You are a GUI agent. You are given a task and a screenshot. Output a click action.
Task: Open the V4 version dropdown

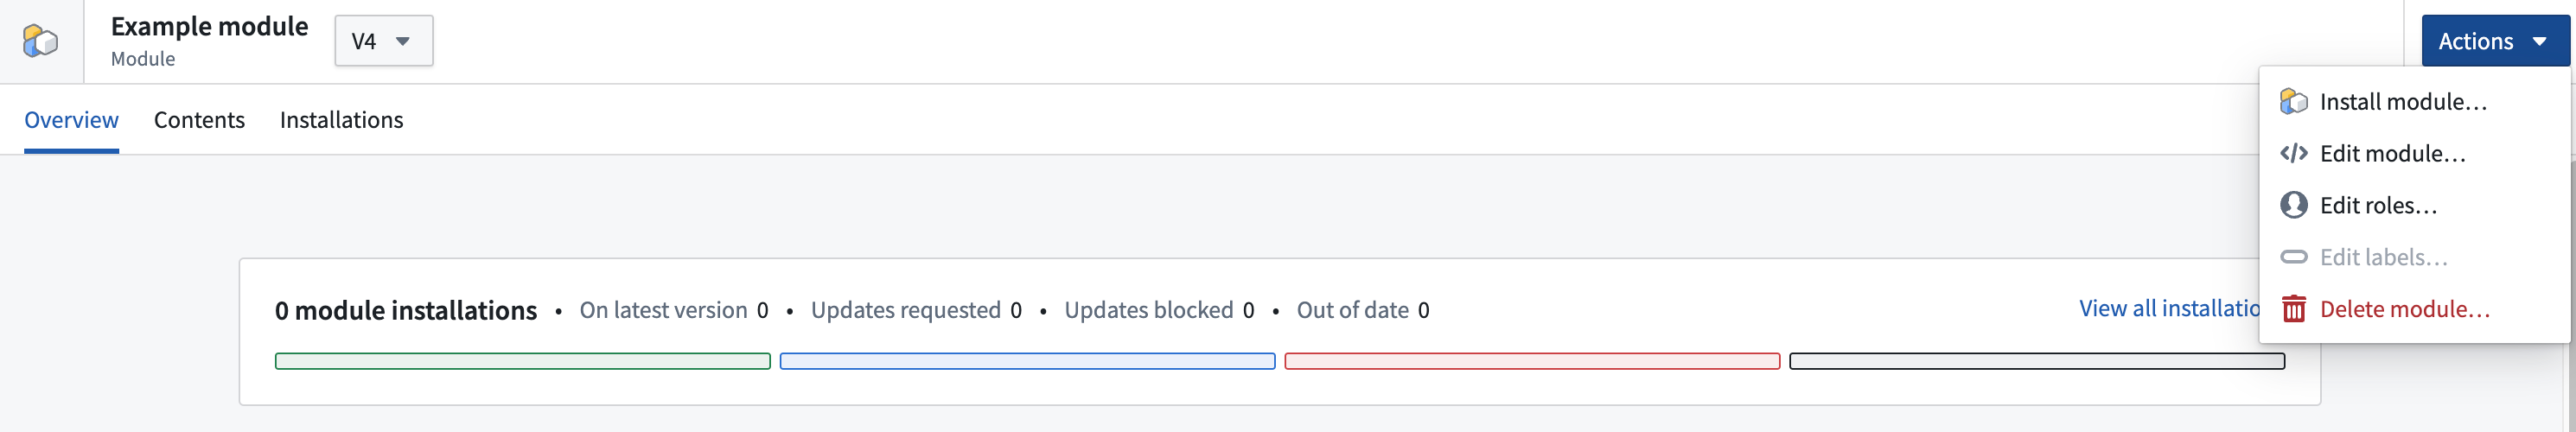(383, 41)
